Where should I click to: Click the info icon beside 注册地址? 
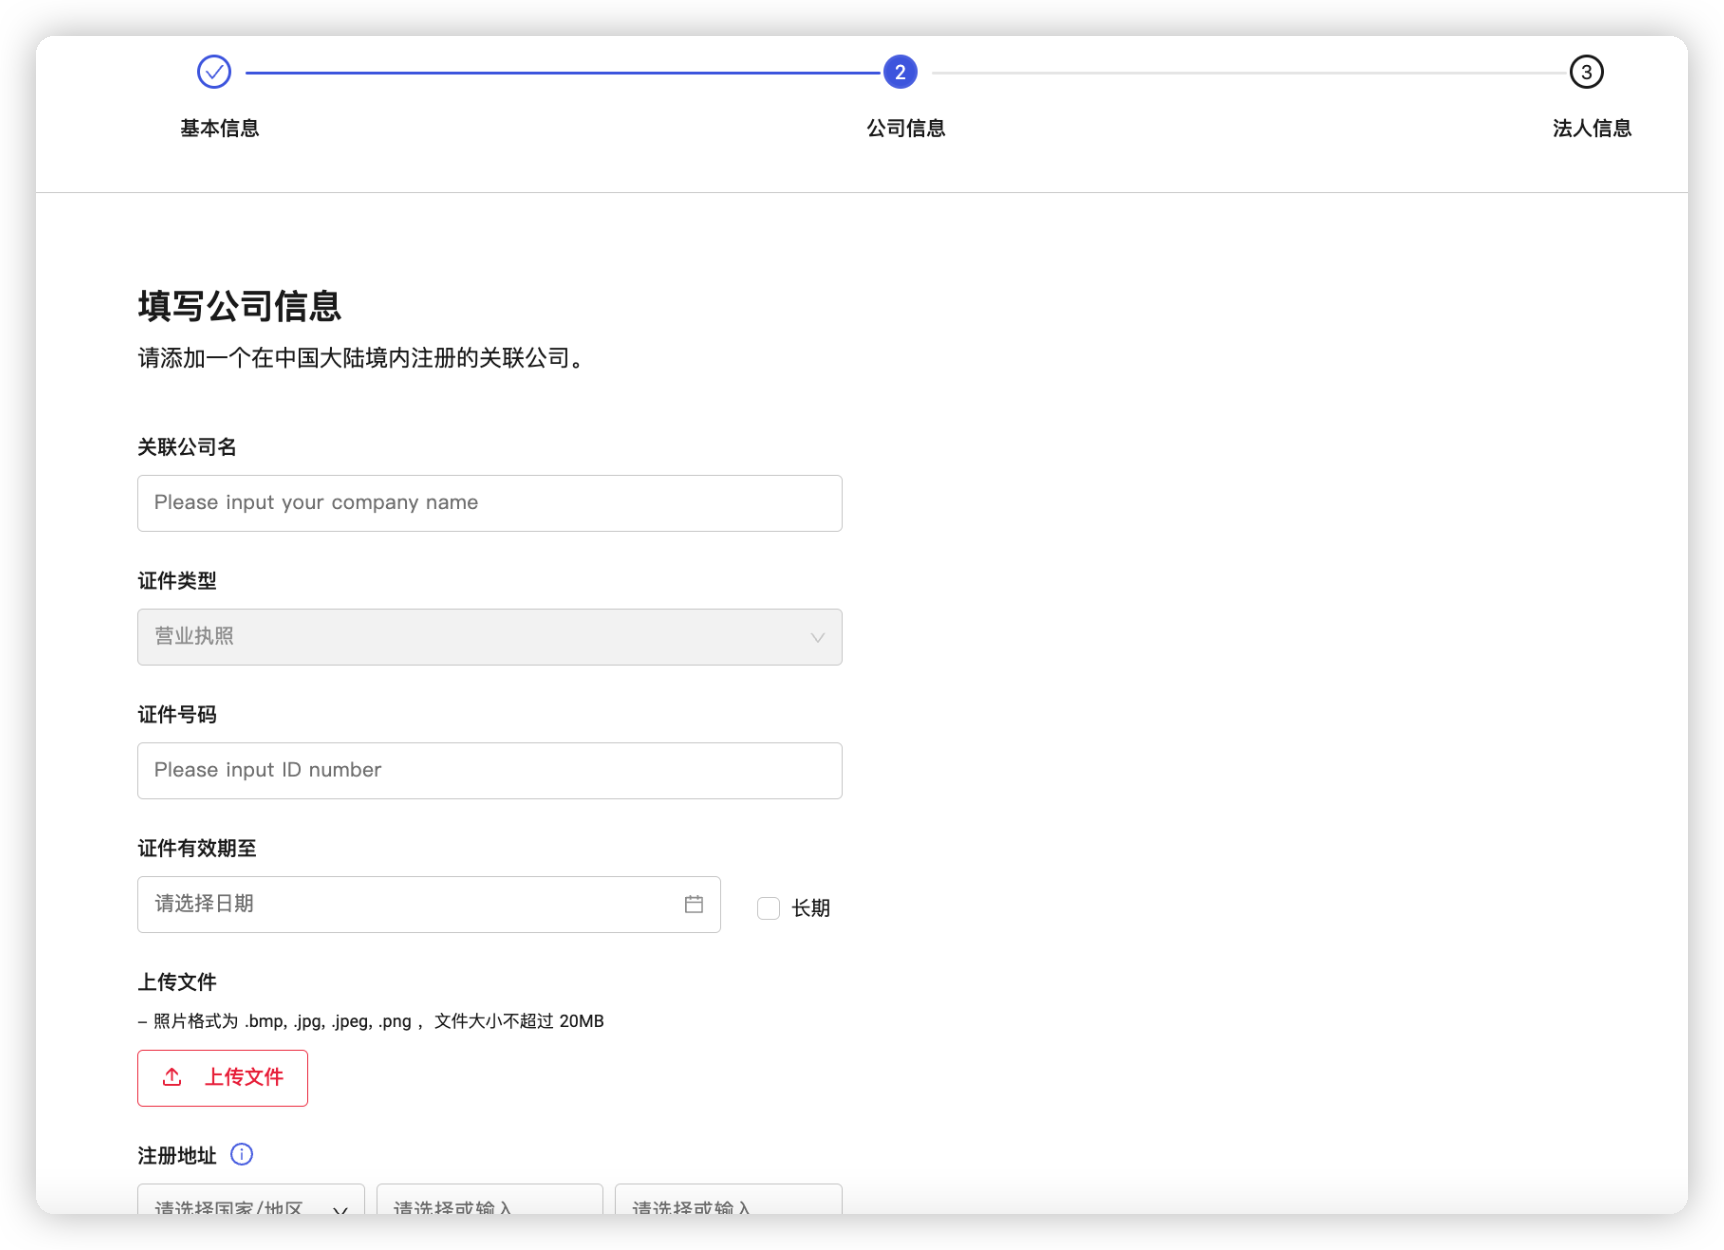point(241,1154)
